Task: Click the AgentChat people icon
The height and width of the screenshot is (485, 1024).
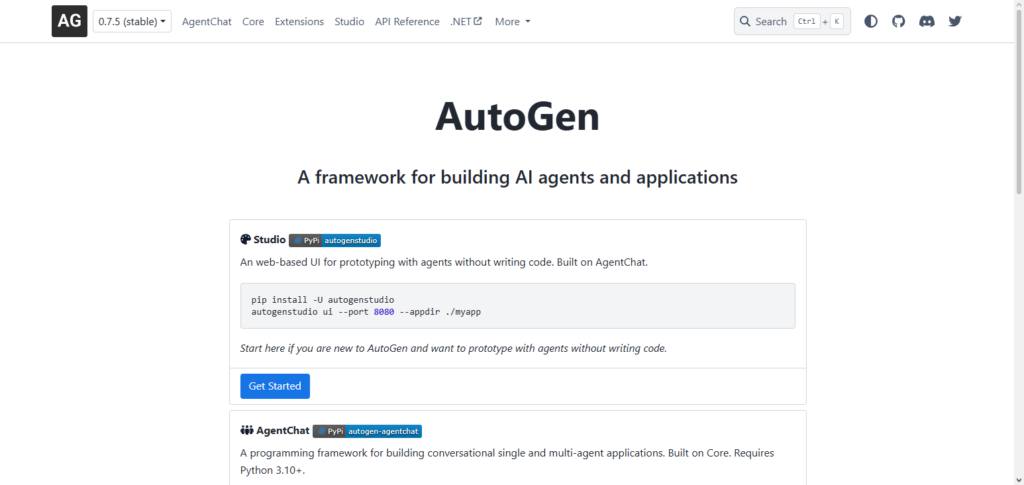Action: [247, 430]
